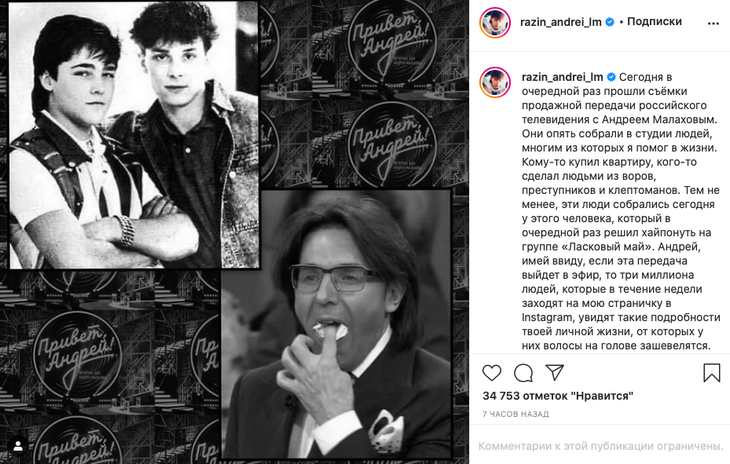Share the post via the paper plane icon

[x=555, y=372]
